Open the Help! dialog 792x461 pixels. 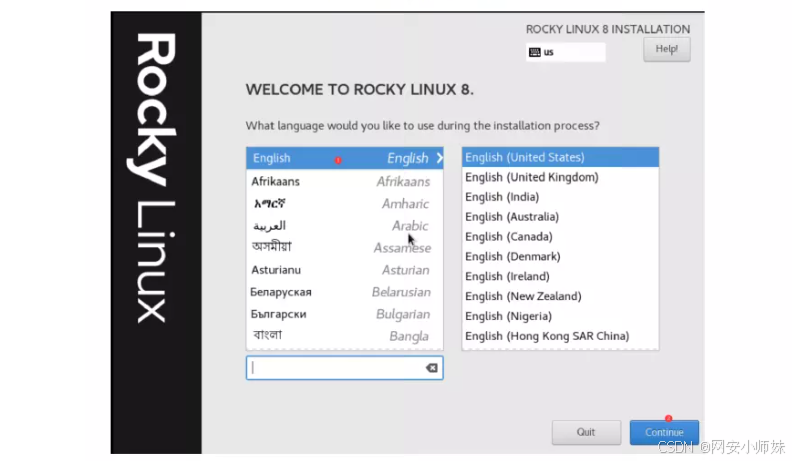point(666,49)
